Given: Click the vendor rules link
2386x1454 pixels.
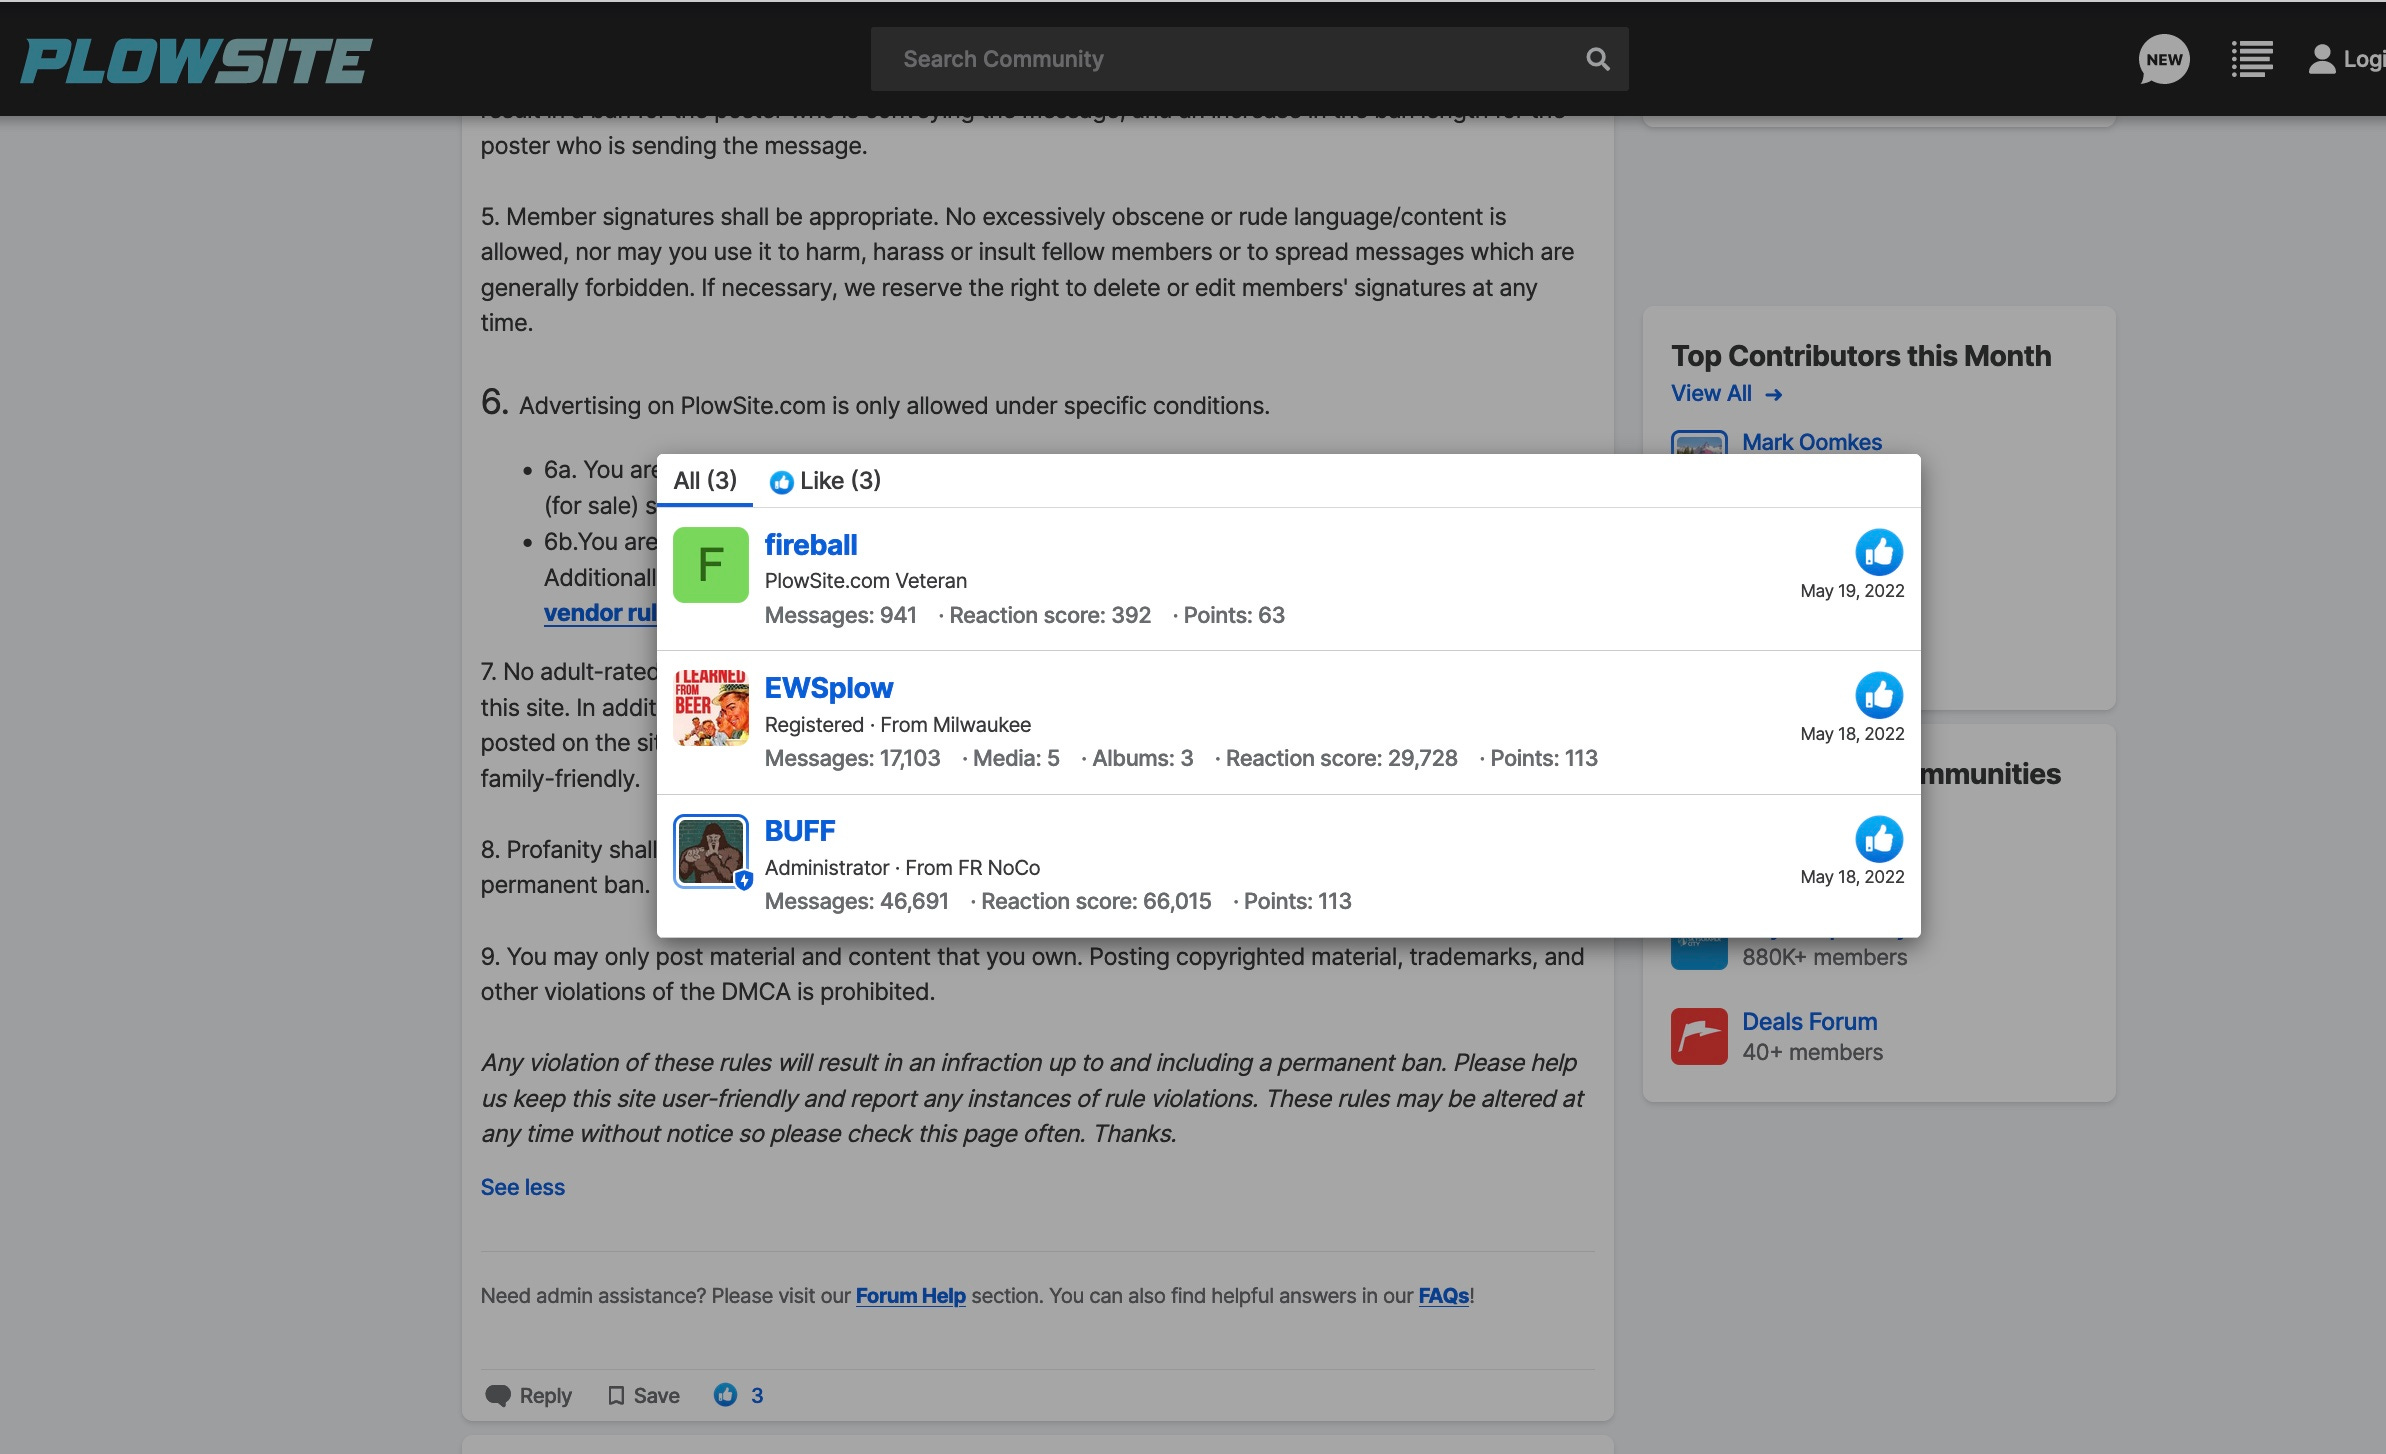Looking at the screenshot, I should (600, 613).
